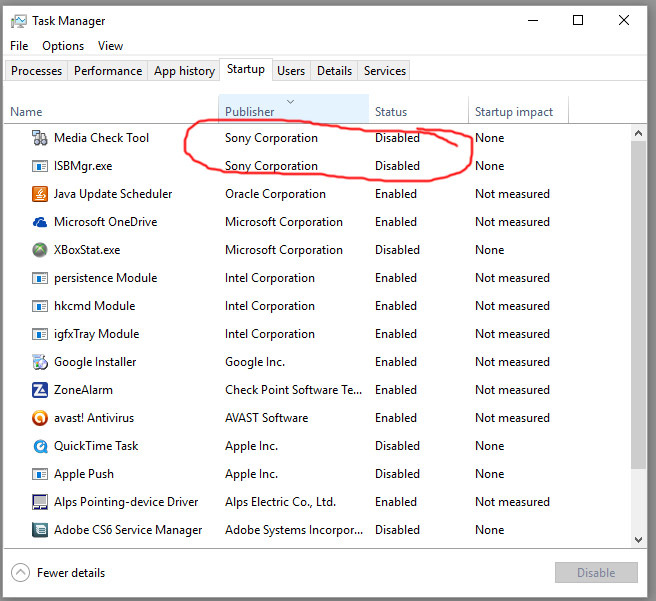This screenshot has height=601, width=656.
Task: Select the igfxTray Module name
Action: (x=96, y=334)
